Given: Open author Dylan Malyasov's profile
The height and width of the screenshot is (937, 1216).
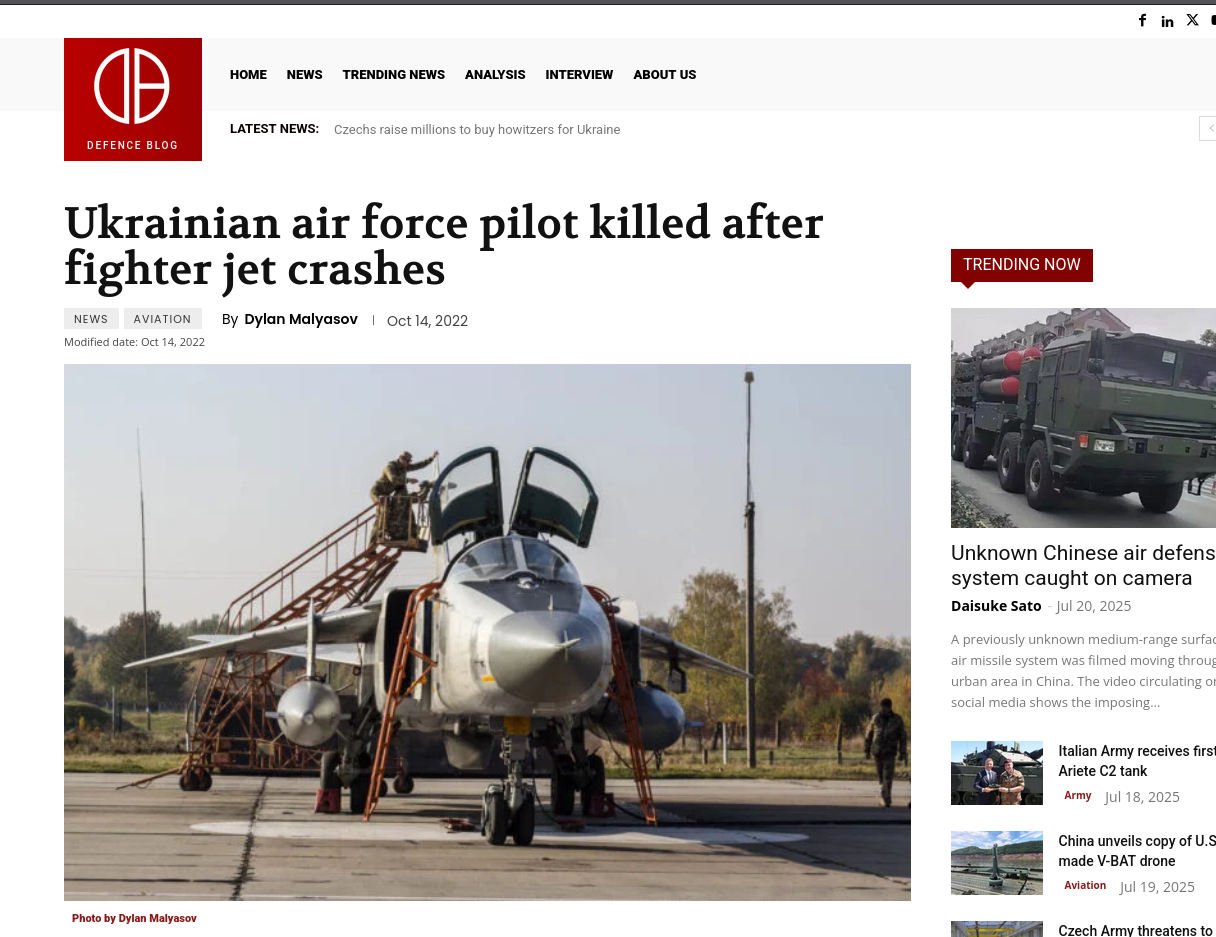Looking at the screenshot, I should coord(301,319).
